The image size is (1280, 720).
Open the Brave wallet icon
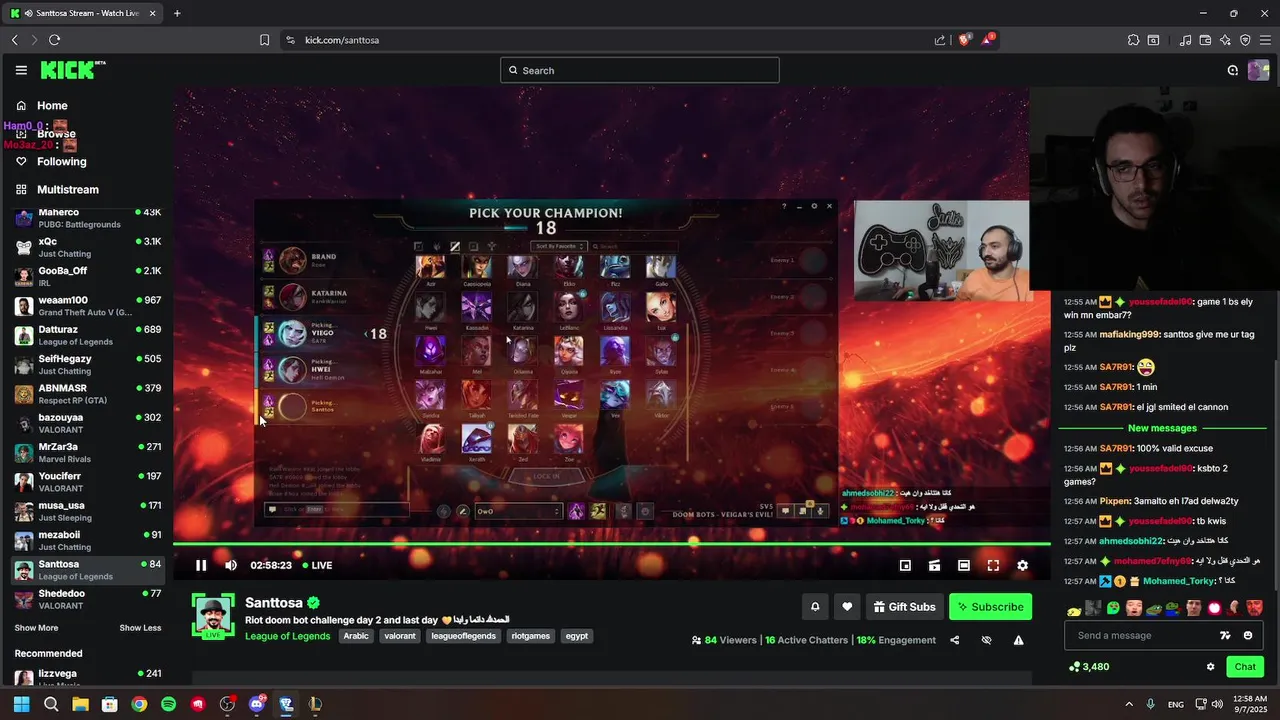point(1205,40)
